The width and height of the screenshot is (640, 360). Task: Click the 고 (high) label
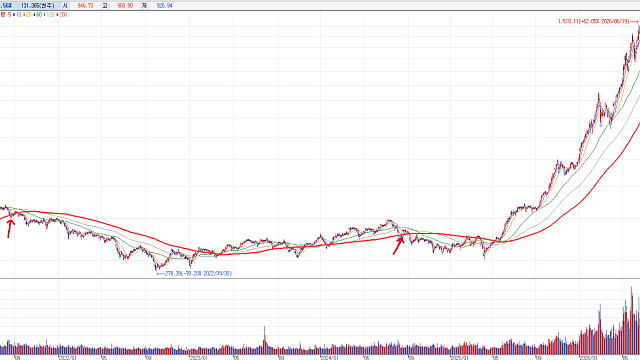pos(104,6)
